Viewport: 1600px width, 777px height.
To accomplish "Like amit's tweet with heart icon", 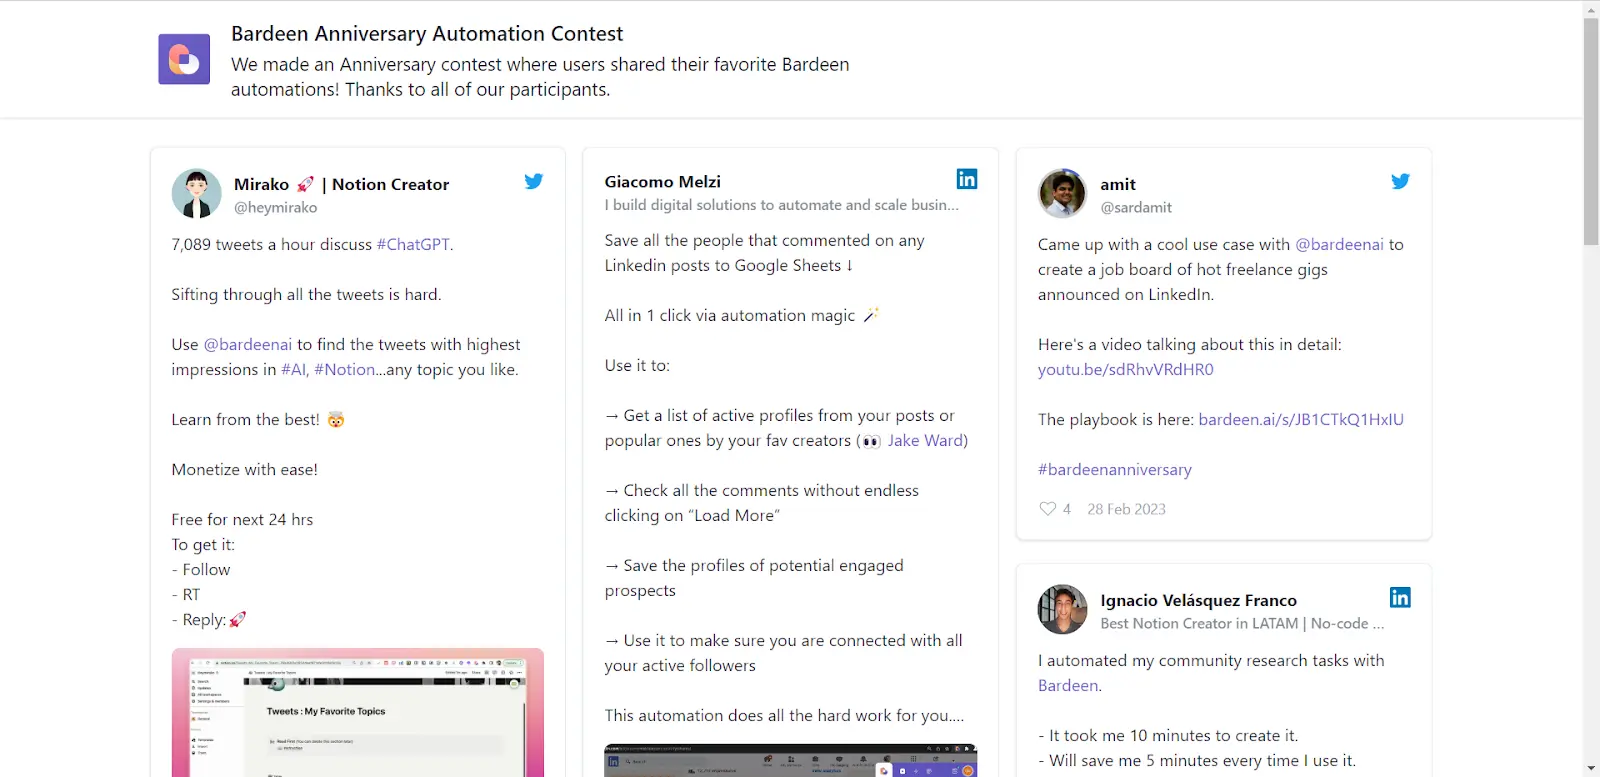I will coord(1047,509).
